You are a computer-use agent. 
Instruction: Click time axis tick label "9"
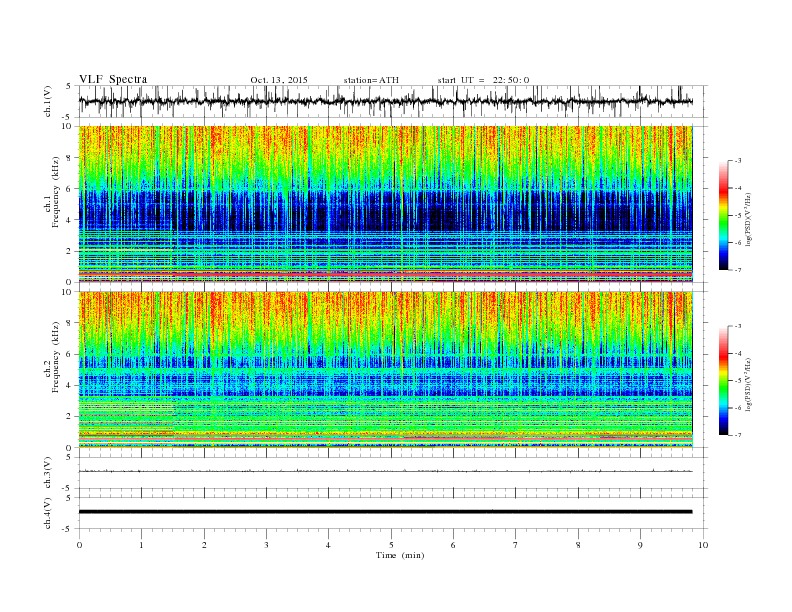coord(640,545)
